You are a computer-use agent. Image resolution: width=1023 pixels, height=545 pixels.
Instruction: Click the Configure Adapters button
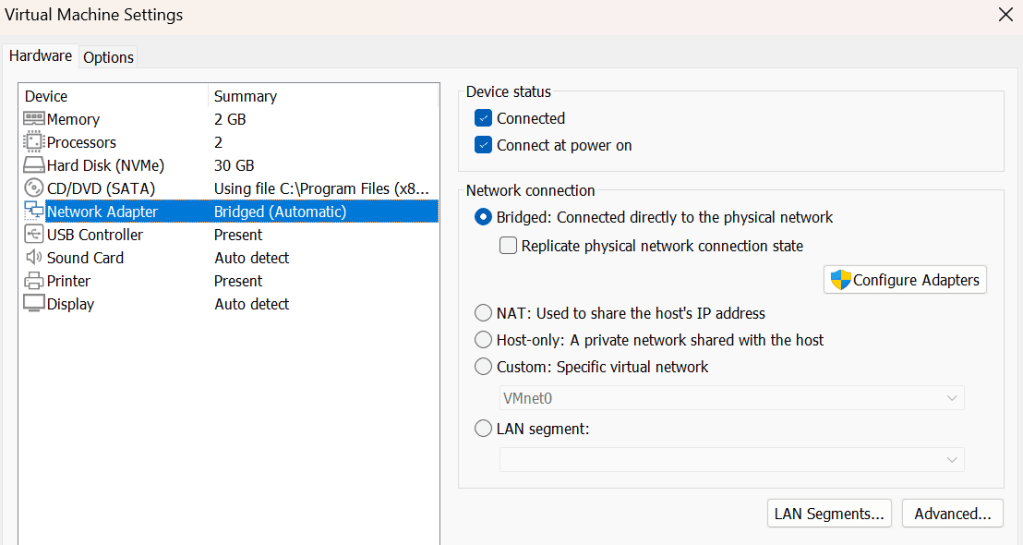pyautogui.click(x=905, y=280)
